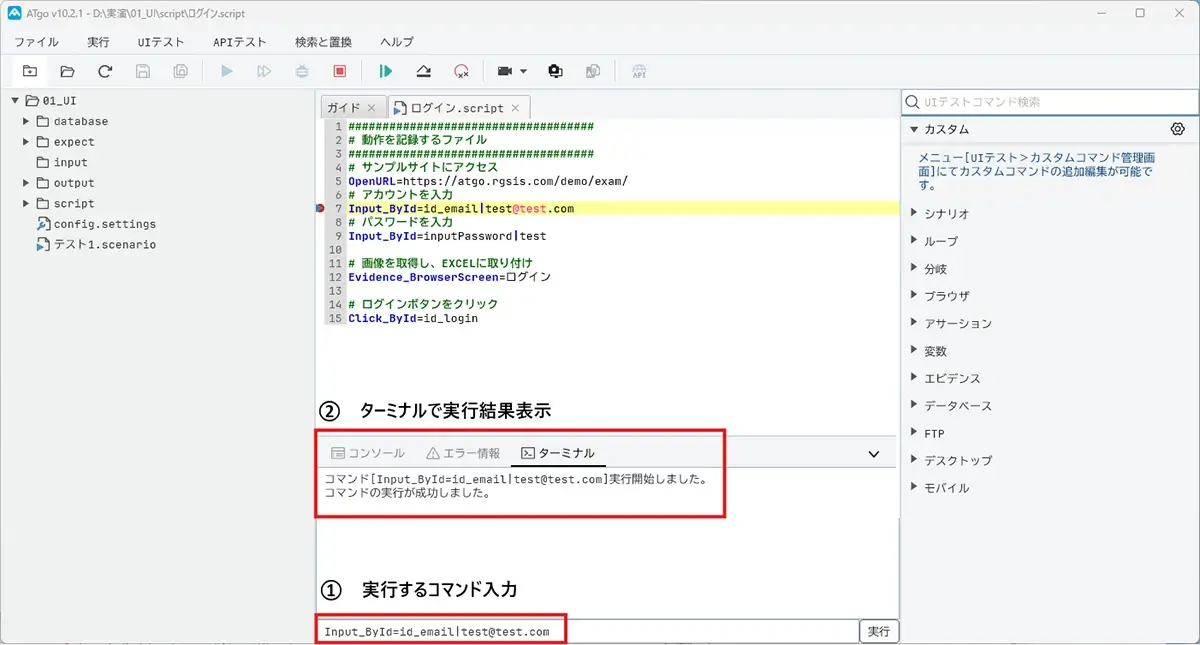The image size is (1200, 645).
Task: Switch to the エラー情報 tab
Action: point(462,453)
